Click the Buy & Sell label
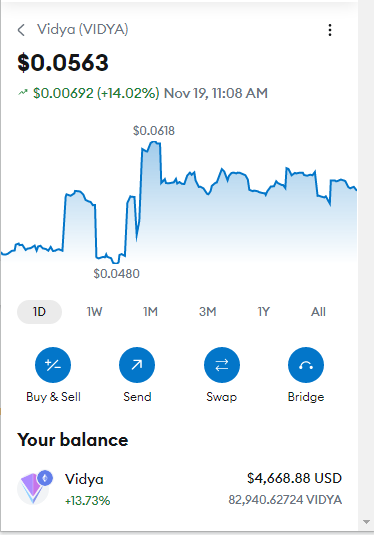 (x=53, y=396)
